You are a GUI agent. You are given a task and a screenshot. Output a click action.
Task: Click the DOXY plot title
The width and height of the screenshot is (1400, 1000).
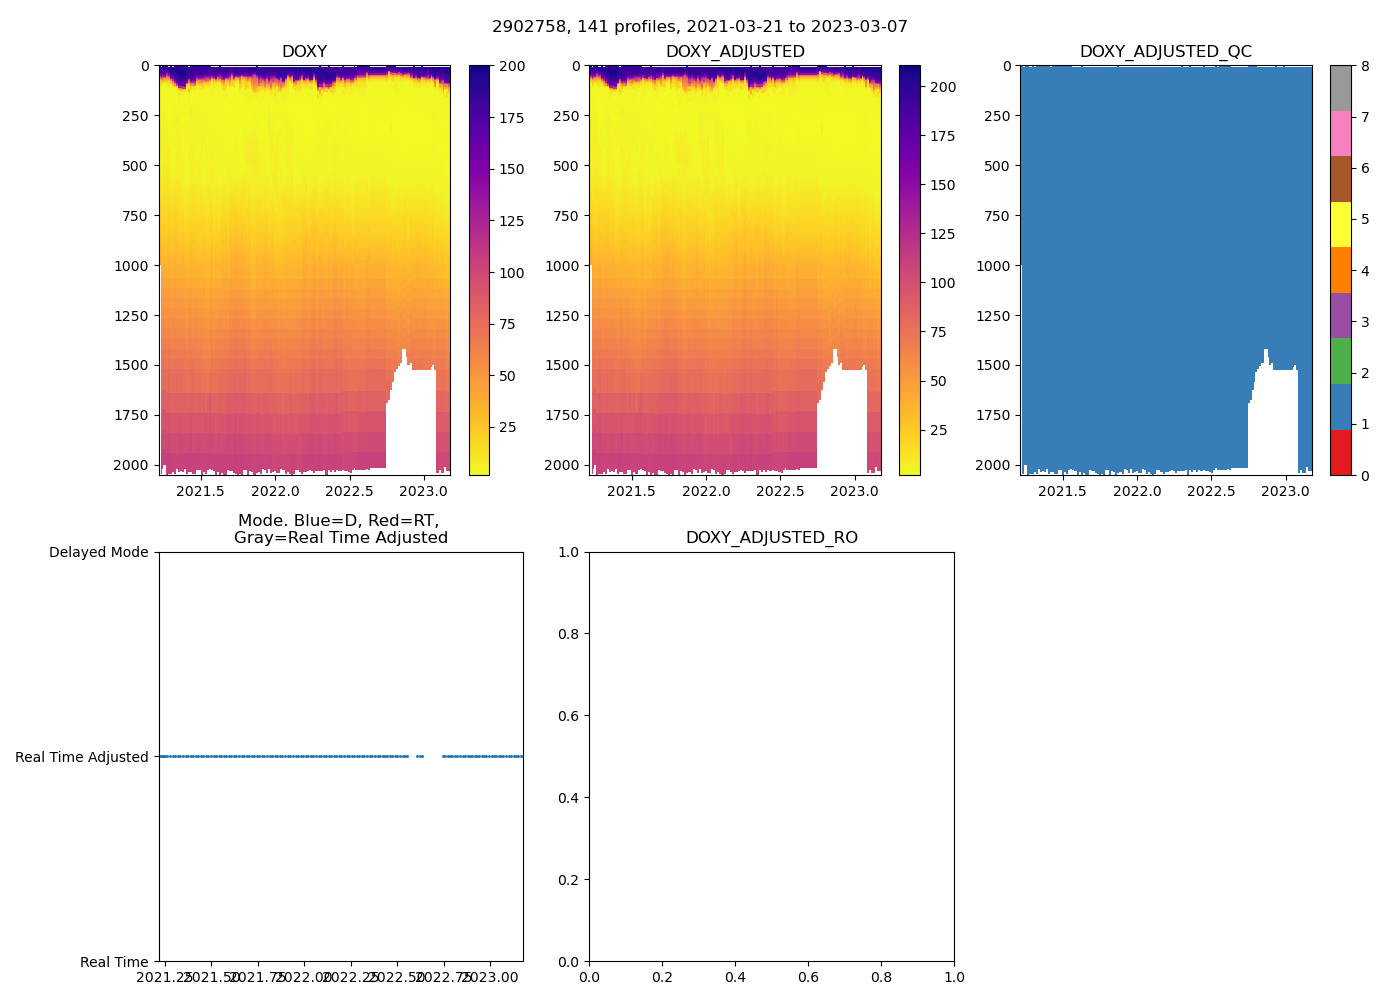[304, 52]
